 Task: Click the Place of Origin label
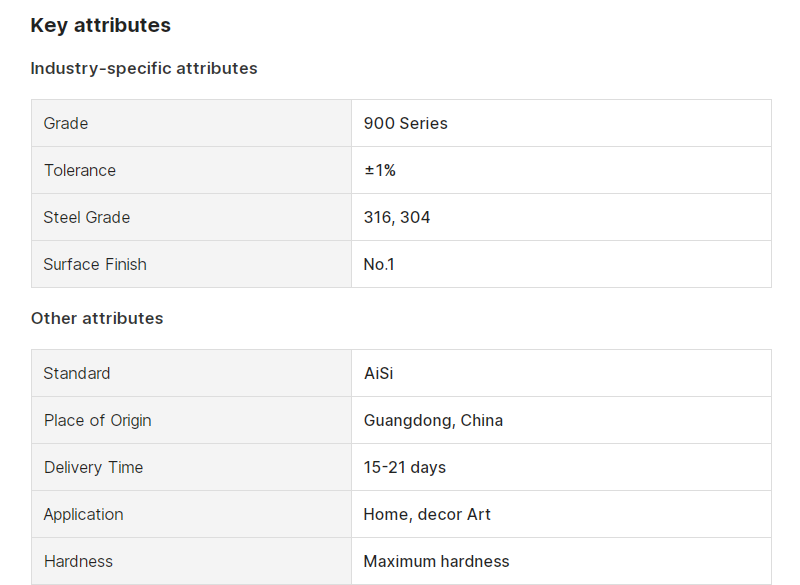97,420
